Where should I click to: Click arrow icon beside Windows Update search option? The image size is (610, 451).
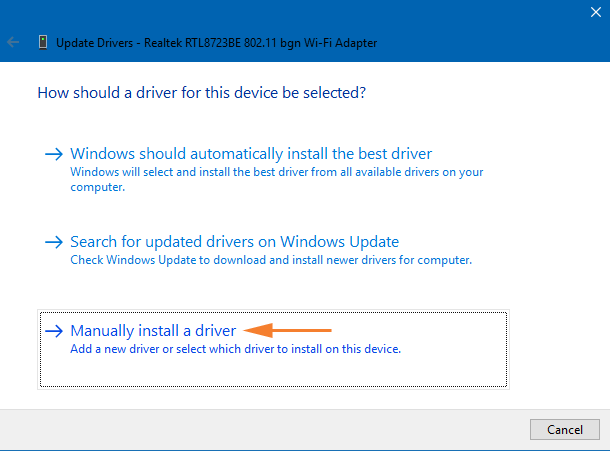click(53, 242)
